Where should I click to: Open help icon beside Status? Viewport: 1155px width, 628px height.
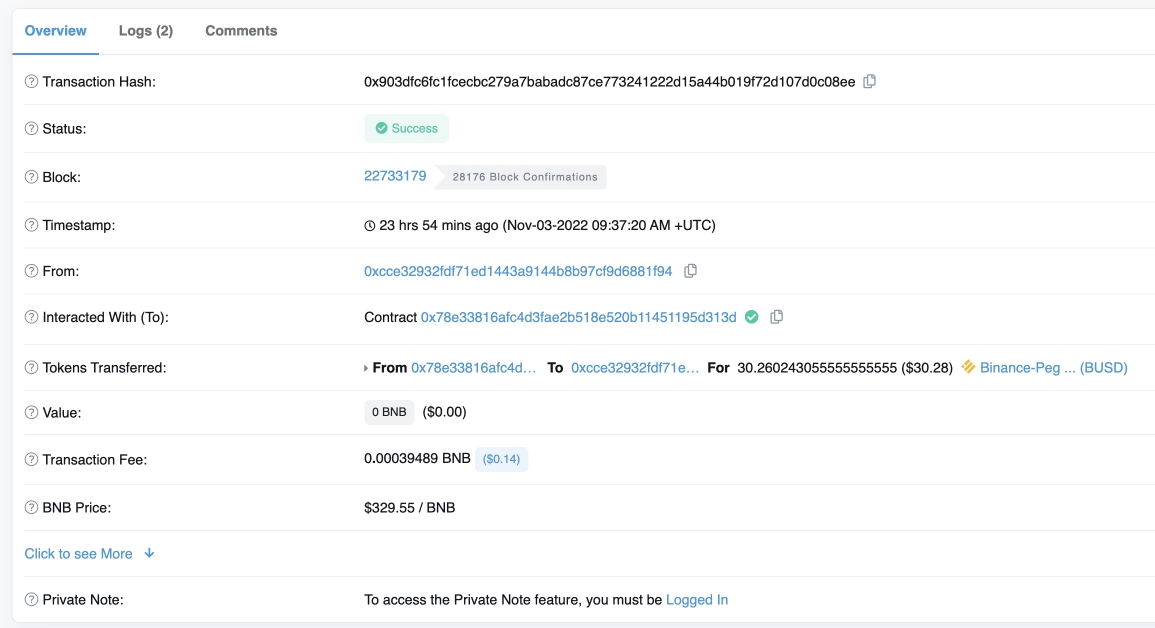(x=31, y=128)
